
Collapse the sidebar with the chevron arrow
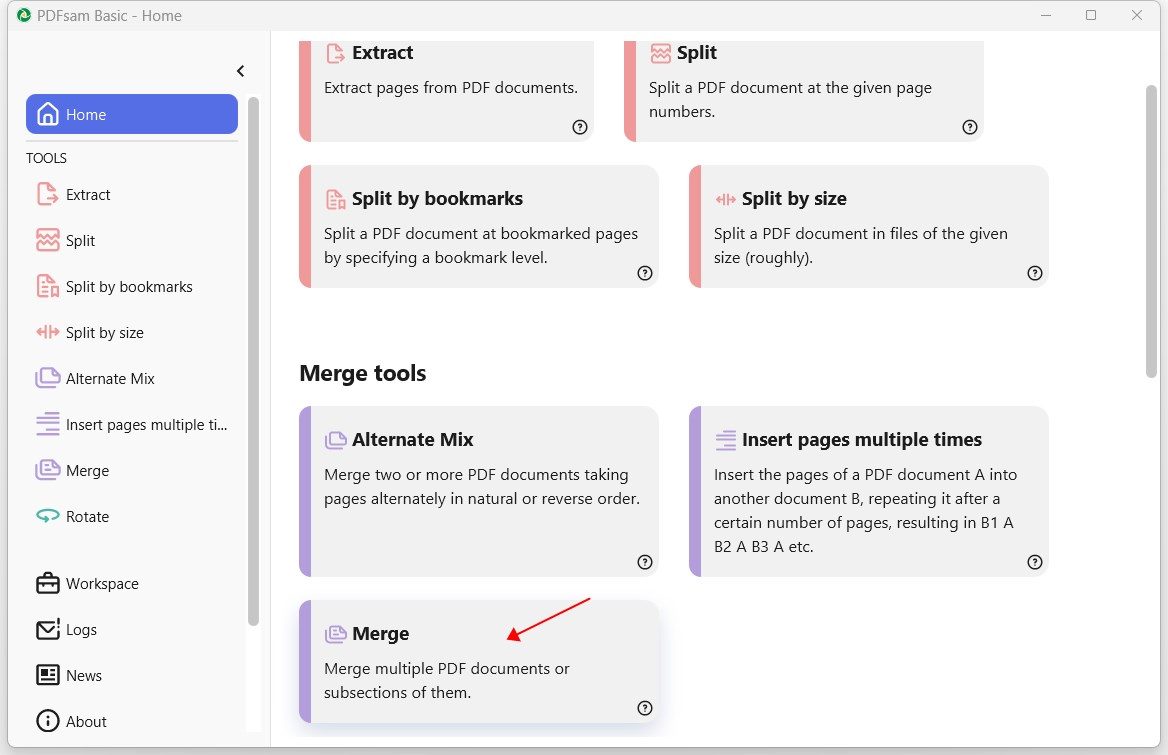(240, 71)
